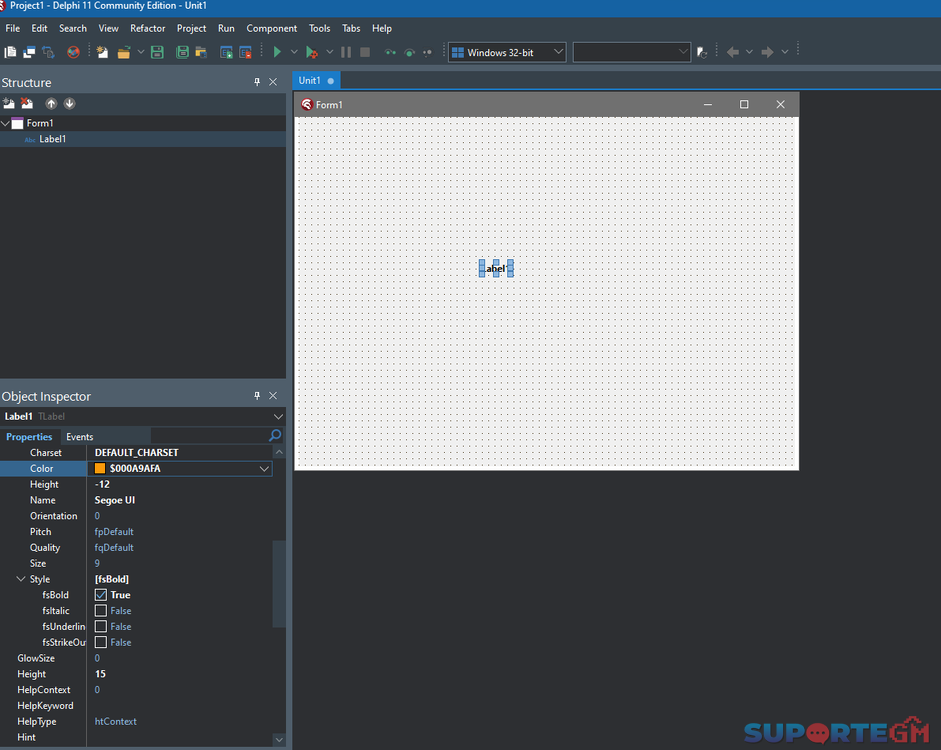The image size is (941, 750).
Task: Click the Size property value field
Action: pyautogui.click(x=180, y=563)
